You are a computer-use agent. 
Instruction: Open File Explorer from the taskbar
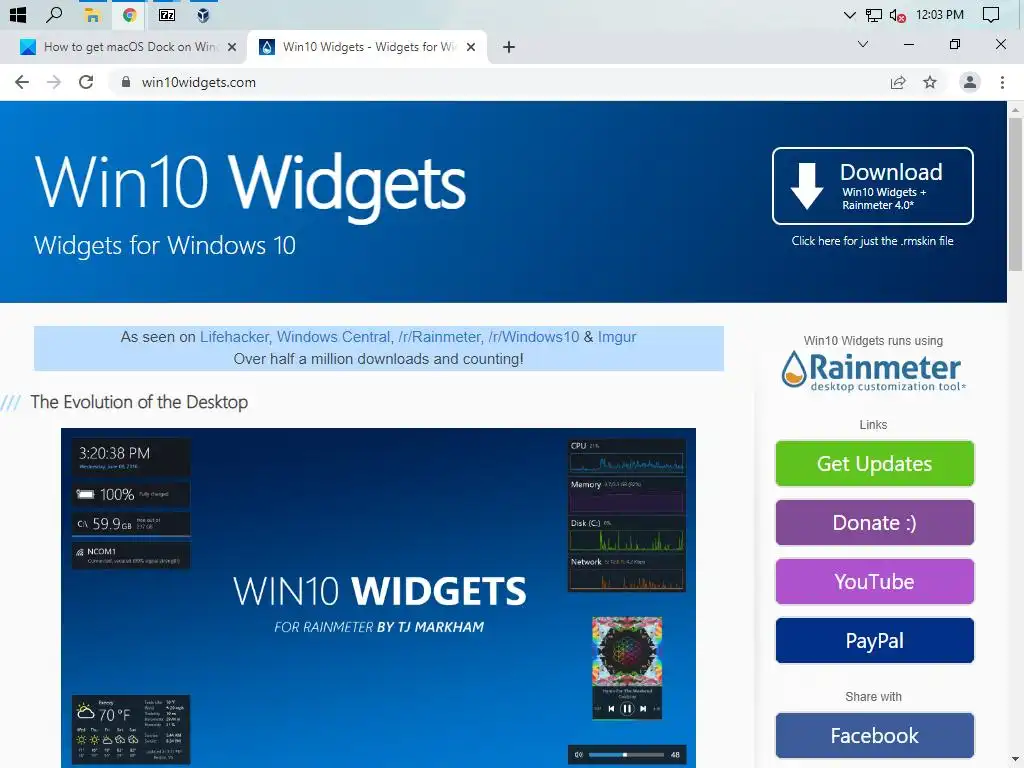click(92, 15)
